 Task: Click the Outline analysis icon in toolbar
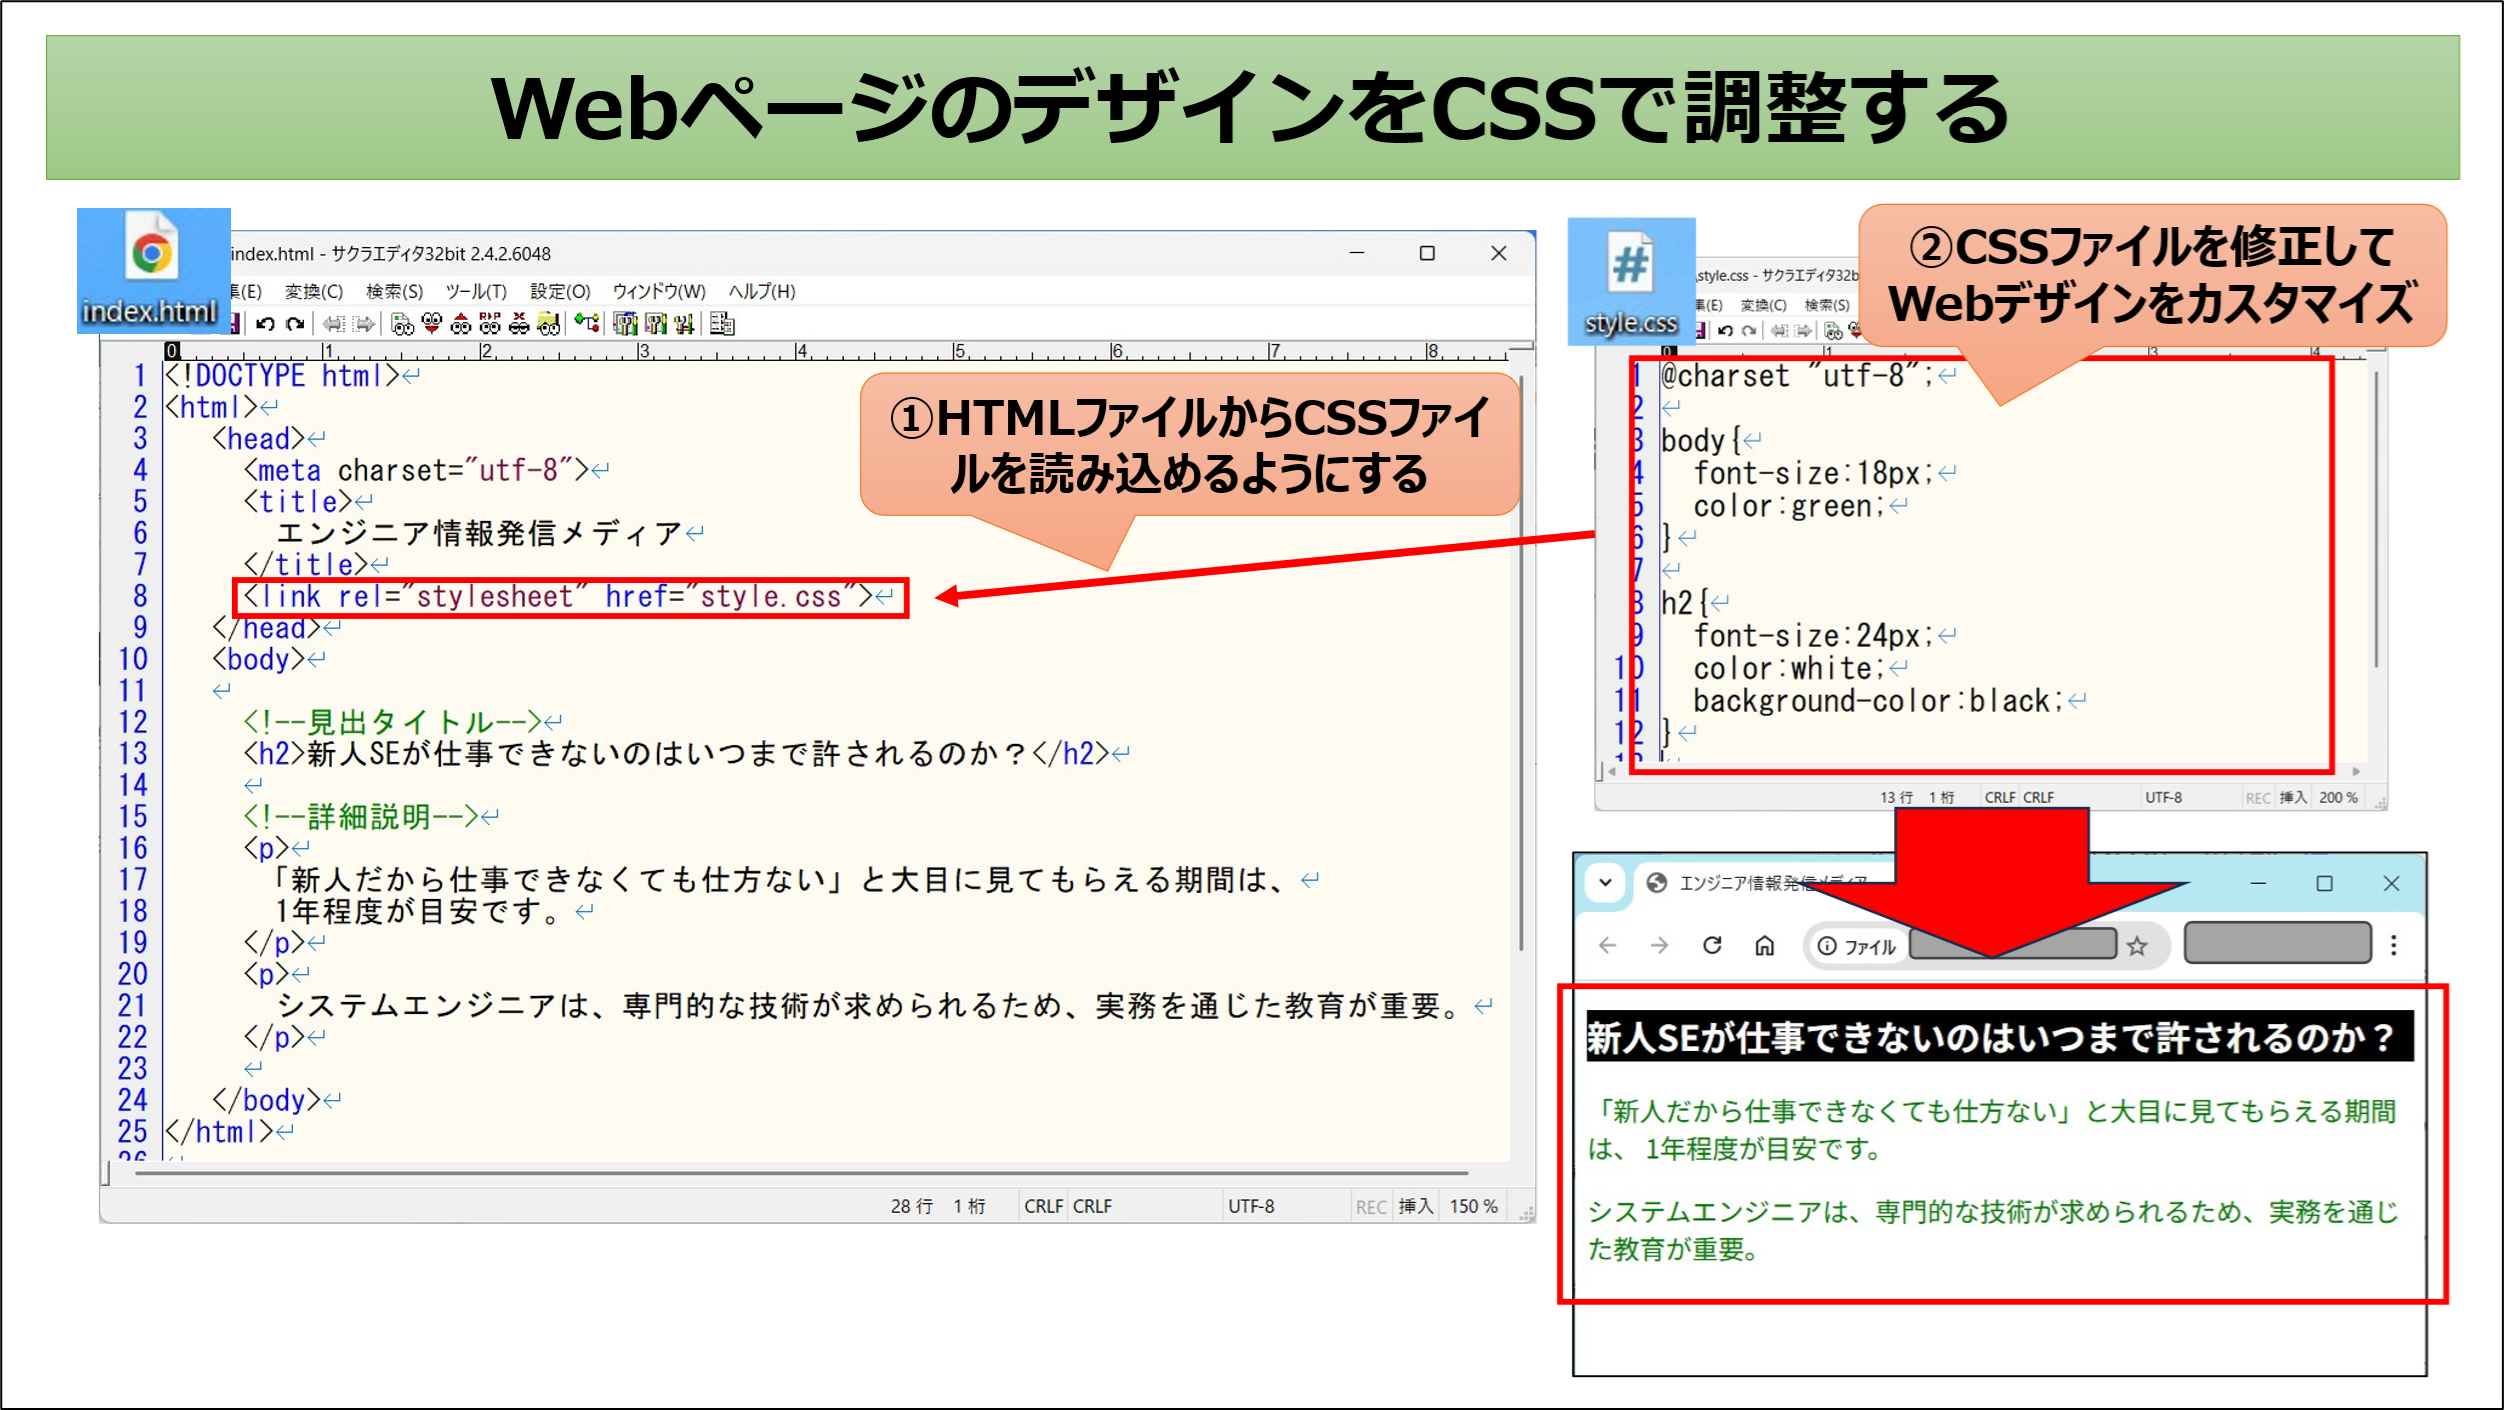pyautogui.click(x=587, y=324)
